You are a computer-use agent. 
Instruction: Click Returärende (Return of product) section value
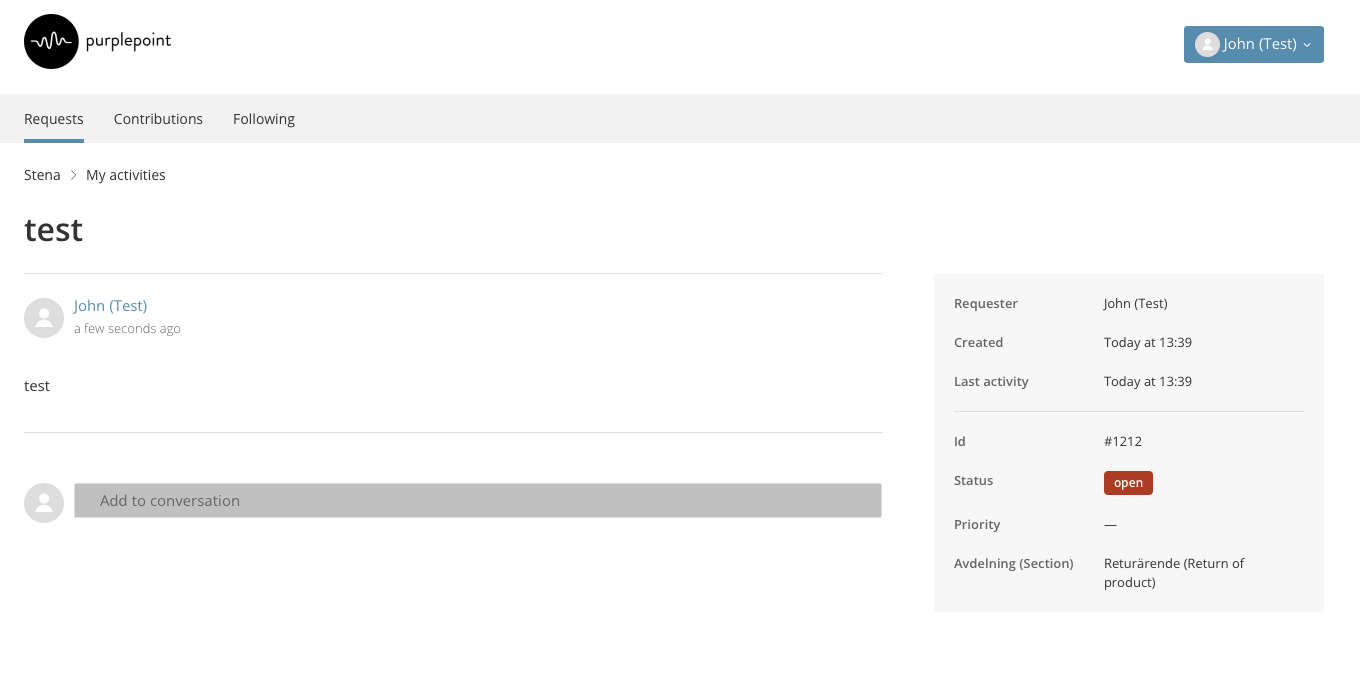pos(1173,573)
